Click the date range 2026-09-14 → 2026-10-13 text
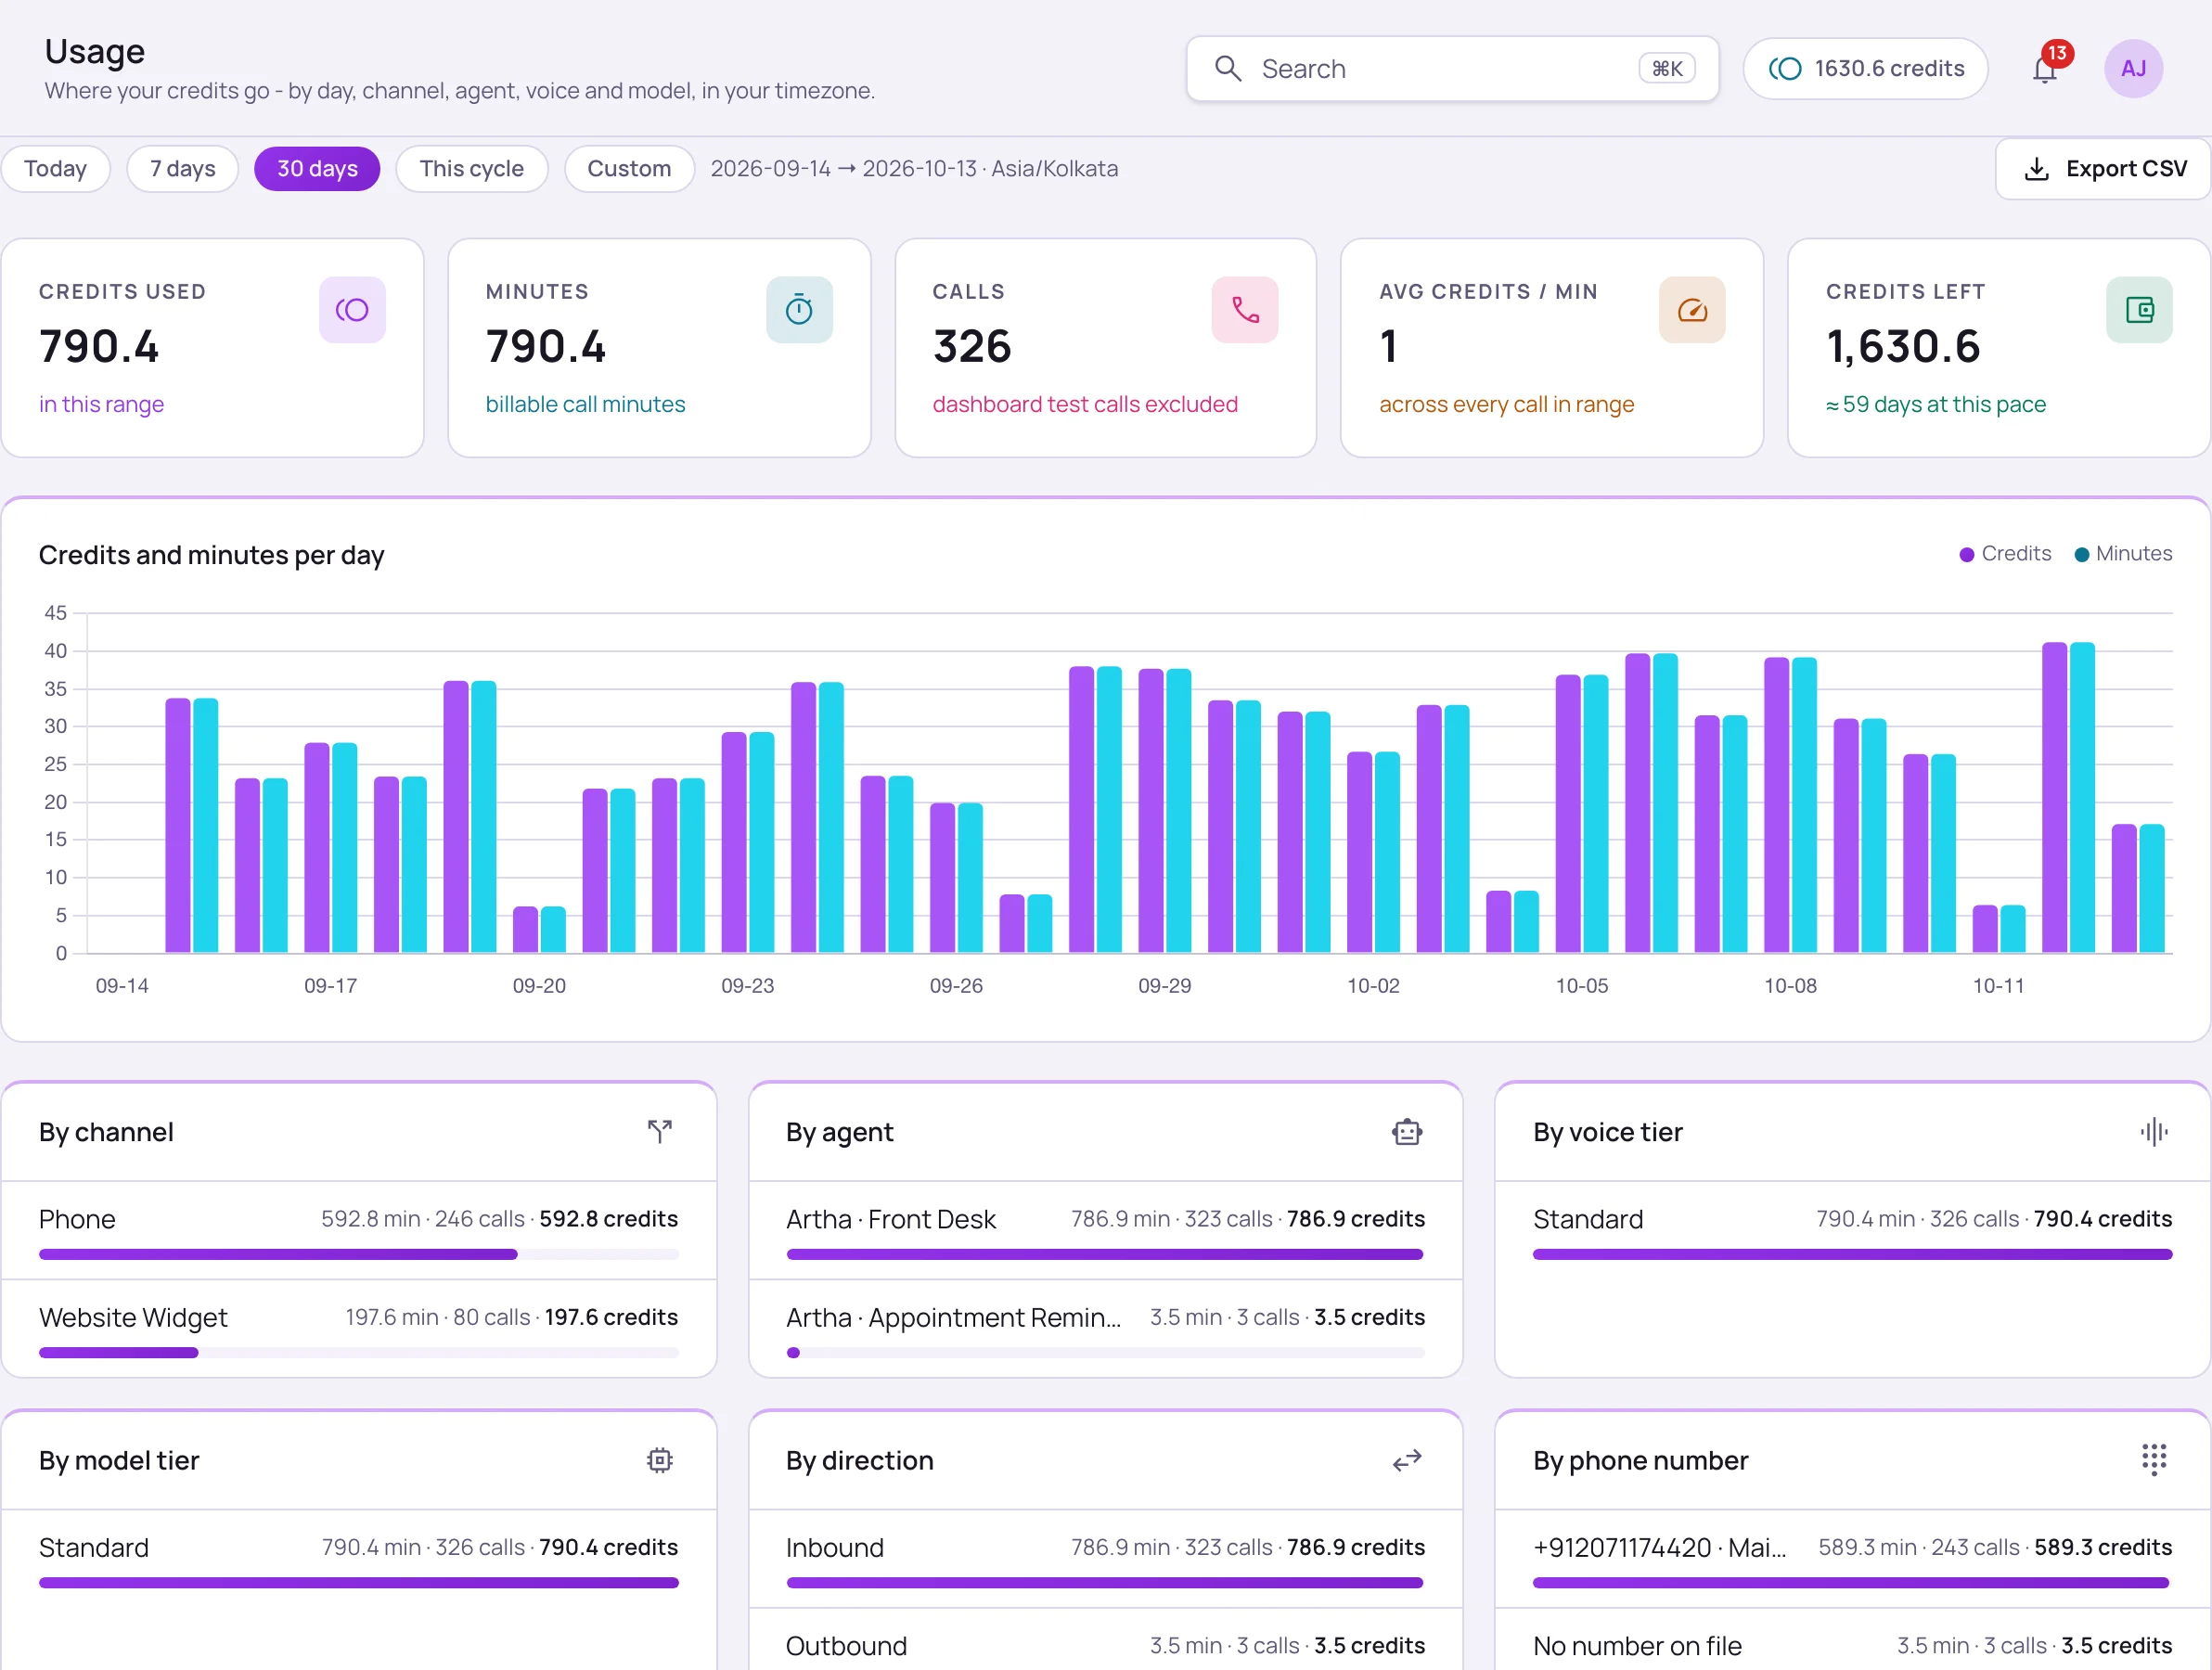 tap(843, 169)
